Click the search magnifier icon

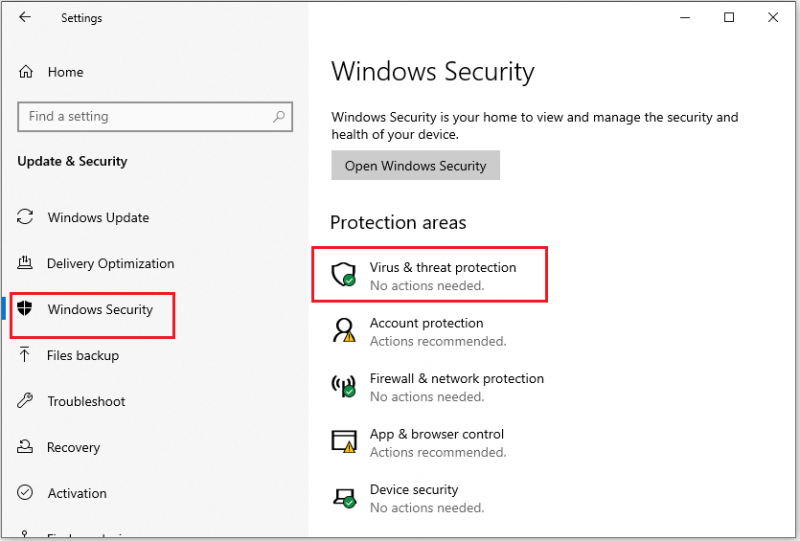[279, 116]
